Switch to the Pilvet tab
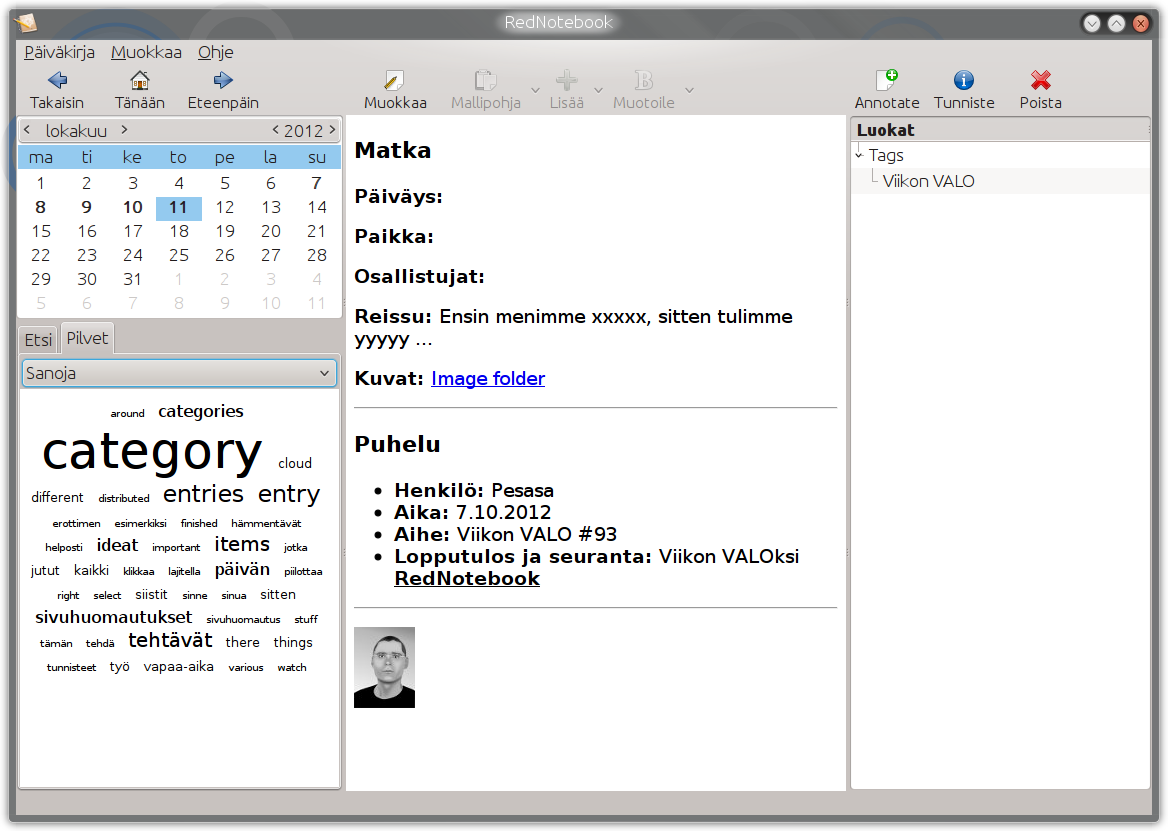This screenshot has width=1168, height=831. pos(87,338)
